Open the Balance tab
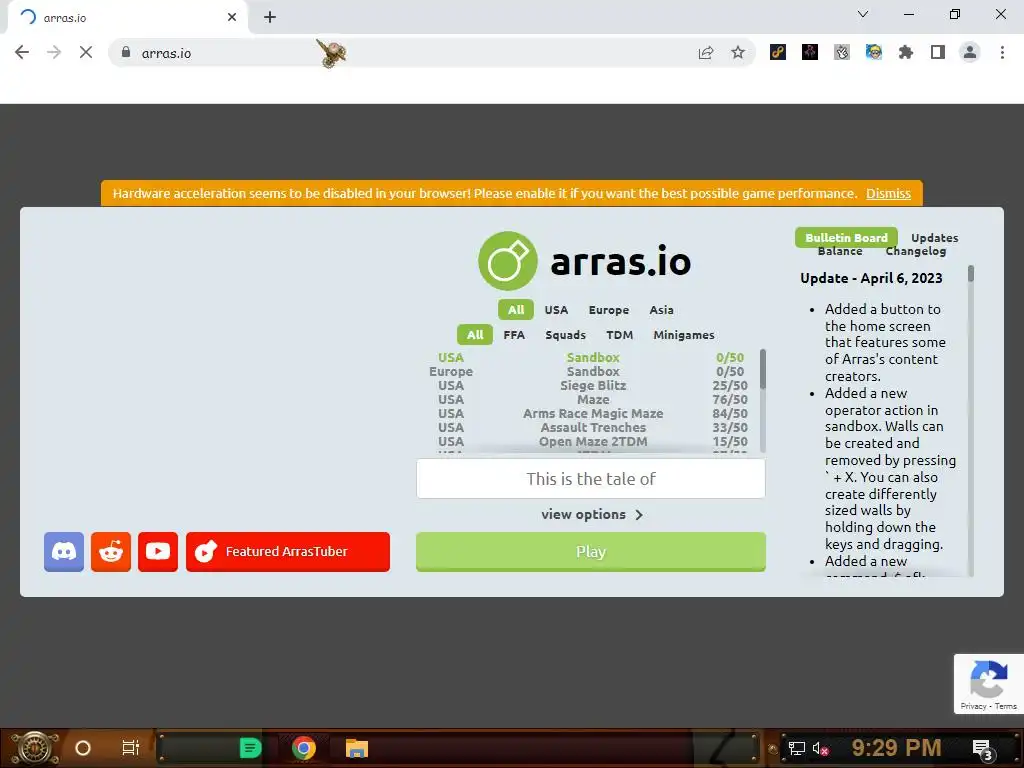The image size is (1024, 768). pos(840,251)
